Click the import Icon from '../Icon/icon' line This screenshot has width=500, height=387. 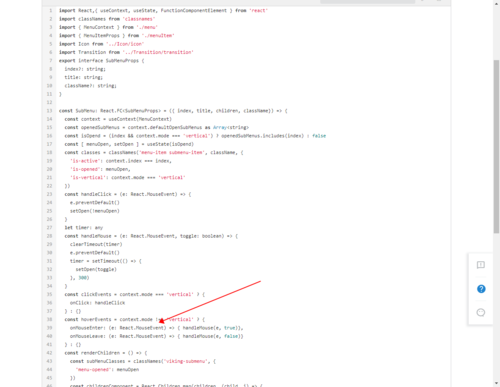[x=101, y=44]
